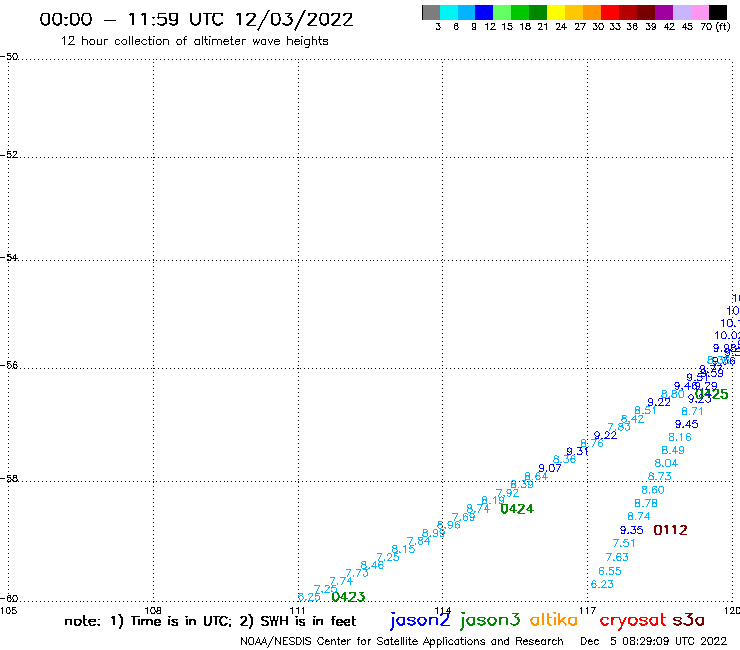740x650 pixels.
Task: Click the wave height value '7.83'
Action: (619, 427)
